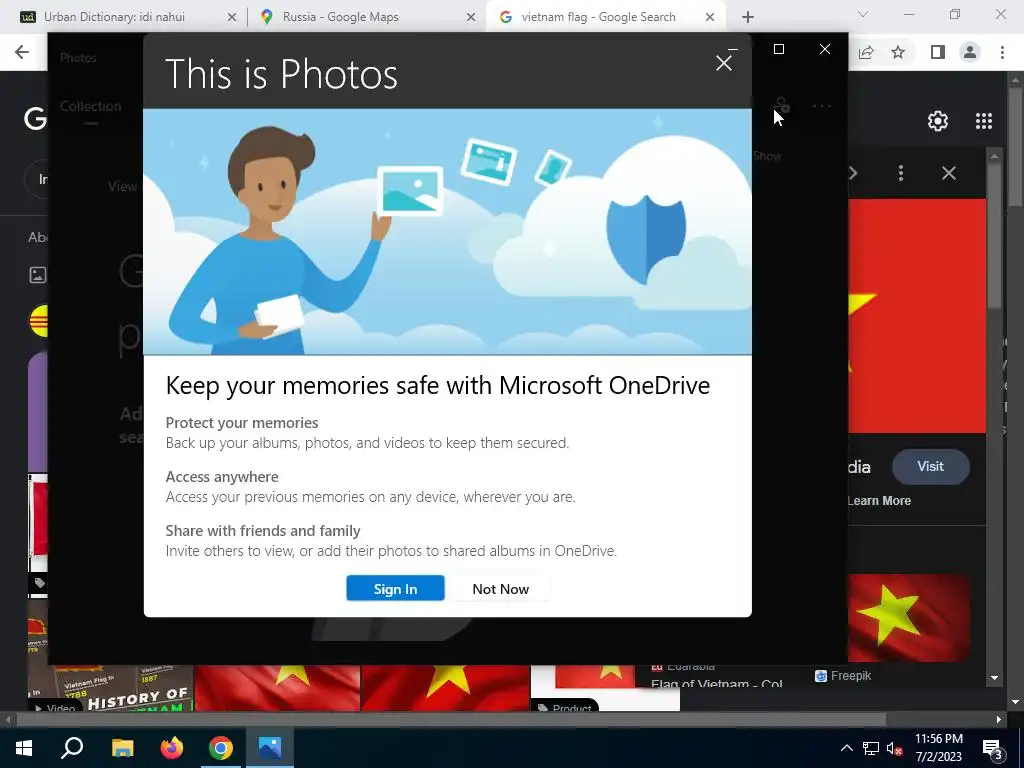Viewport: 1024px width, 768px height.
Task: Go to next image in preview panel
Action: point(853,173)
